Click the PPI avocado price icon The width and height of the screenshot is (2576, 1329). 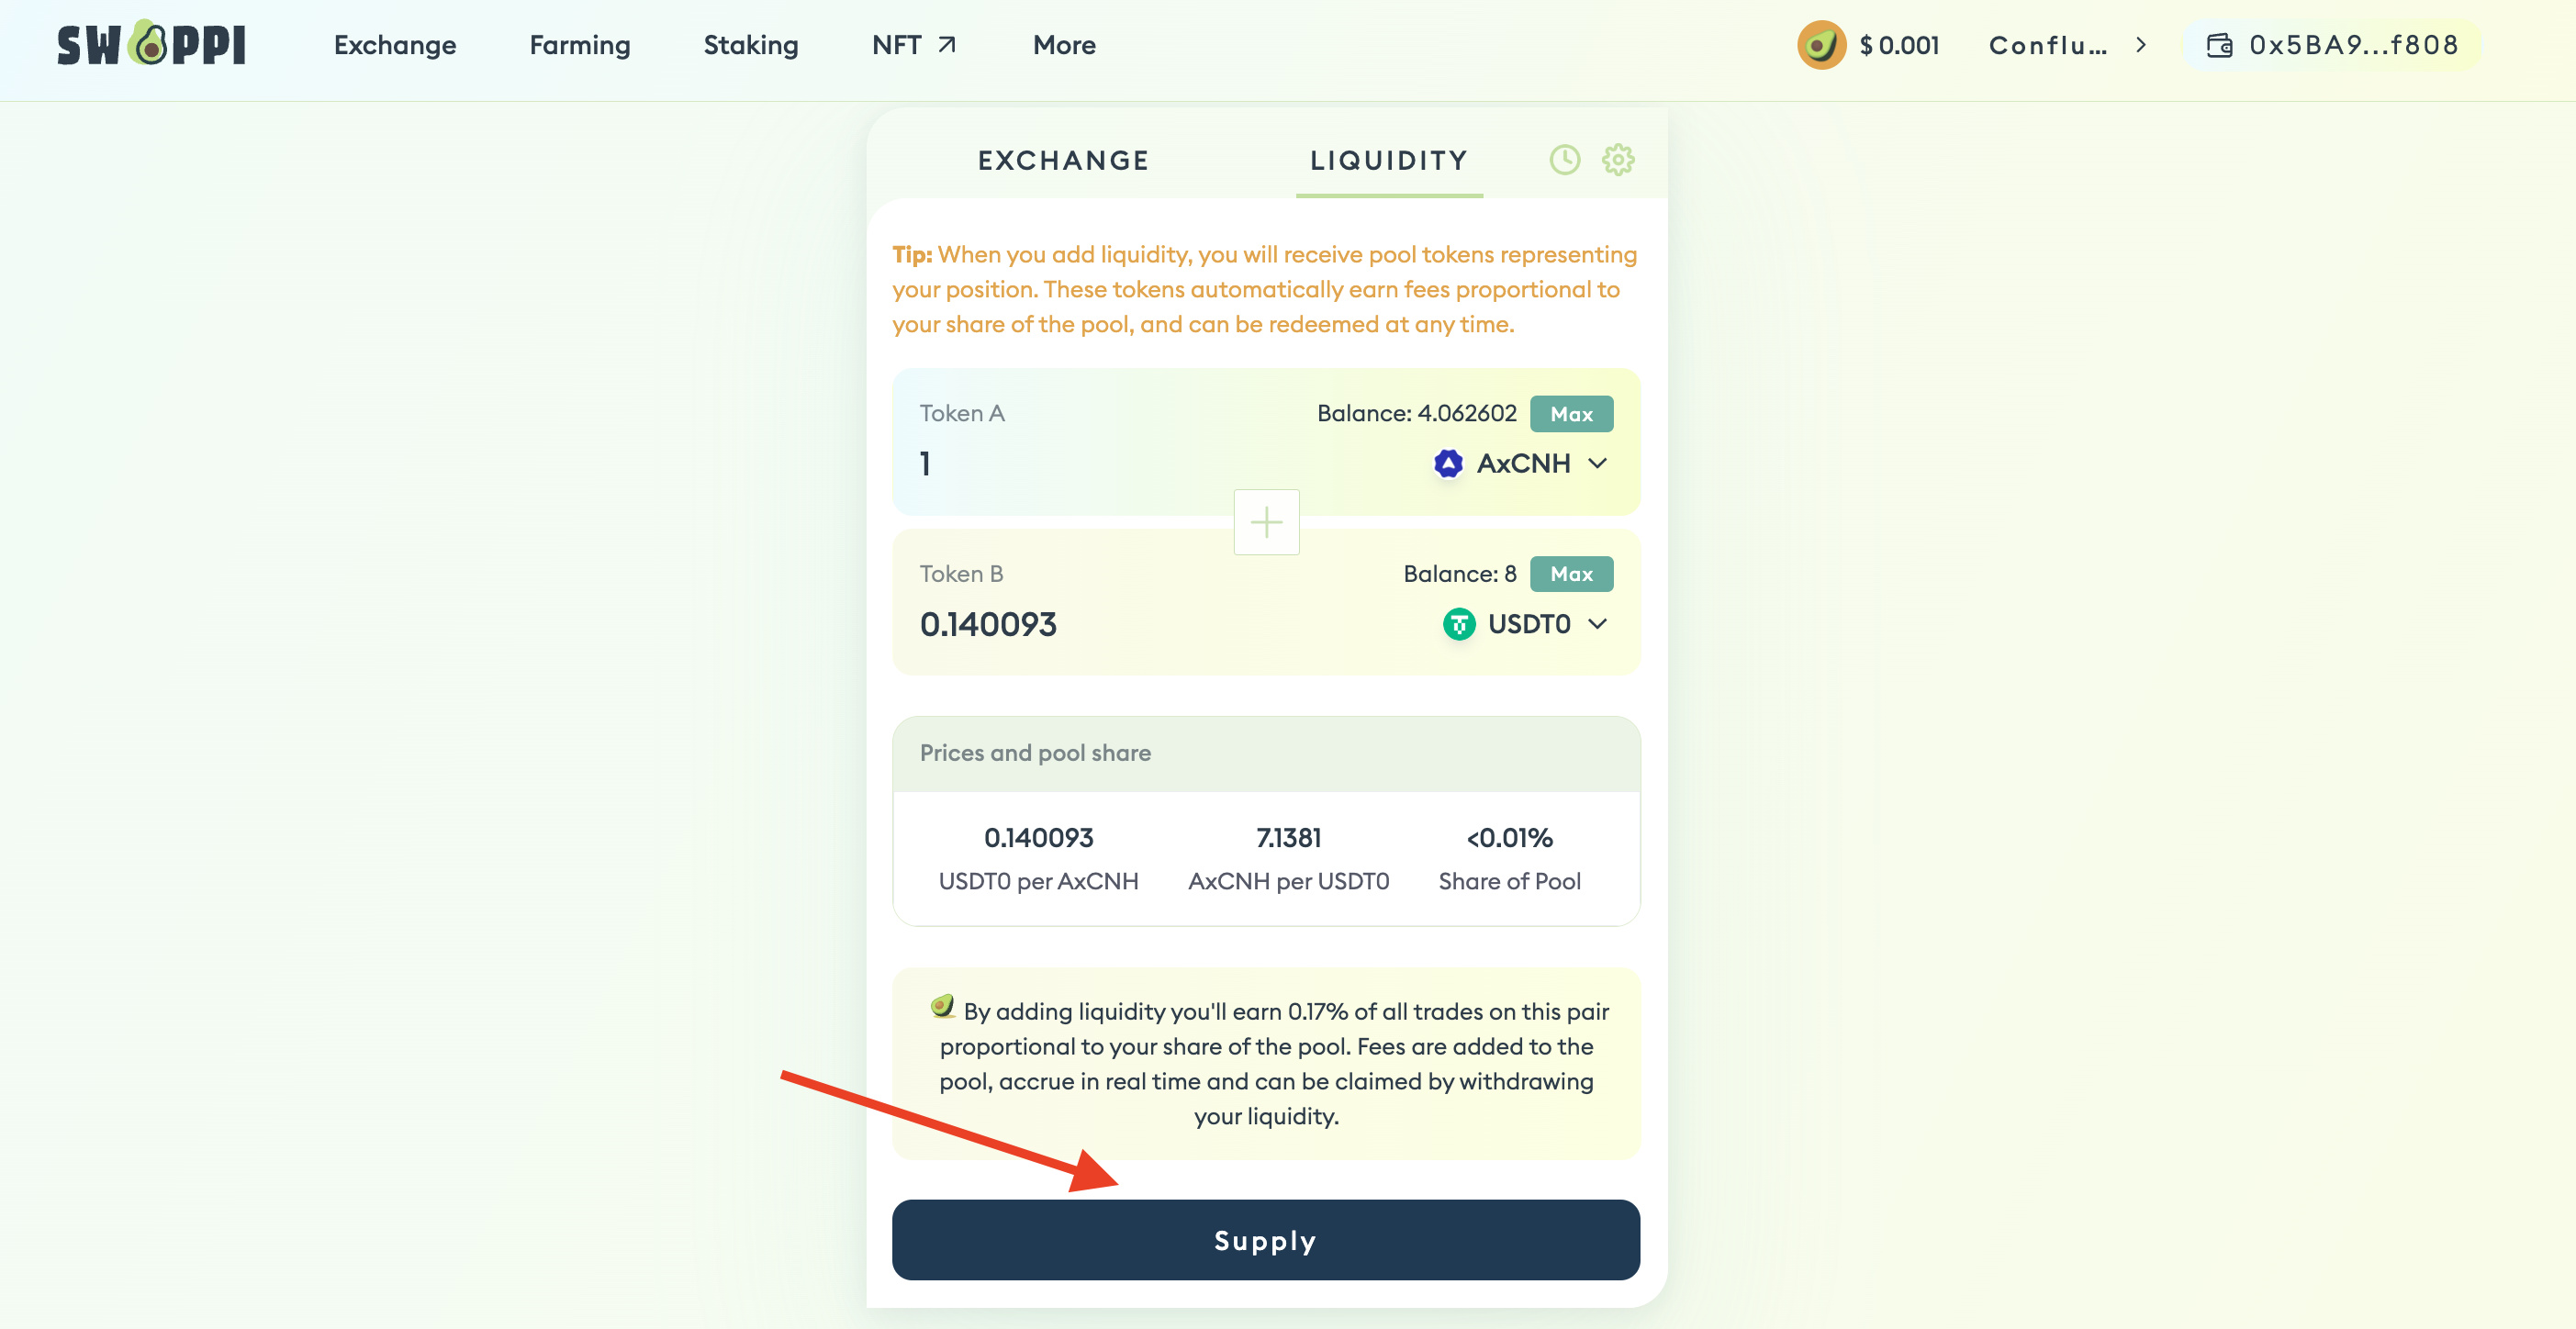click(x=1820, y=45)
